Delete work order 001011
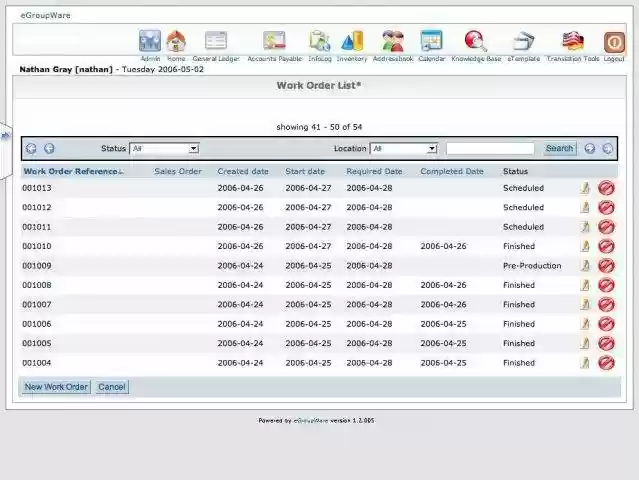The width and height of the screenshot is (639, 480). pos(606,227)
